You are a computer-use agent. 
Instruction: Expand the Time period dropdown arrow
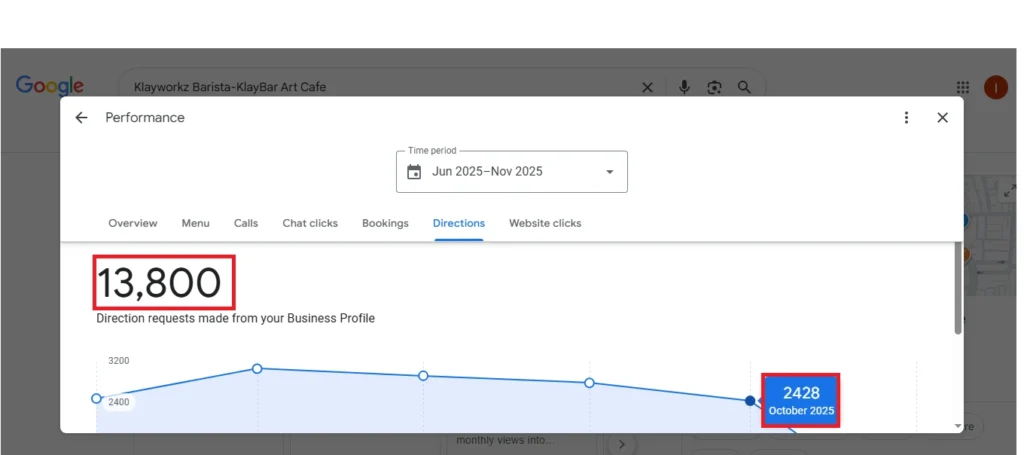[610, 172]
